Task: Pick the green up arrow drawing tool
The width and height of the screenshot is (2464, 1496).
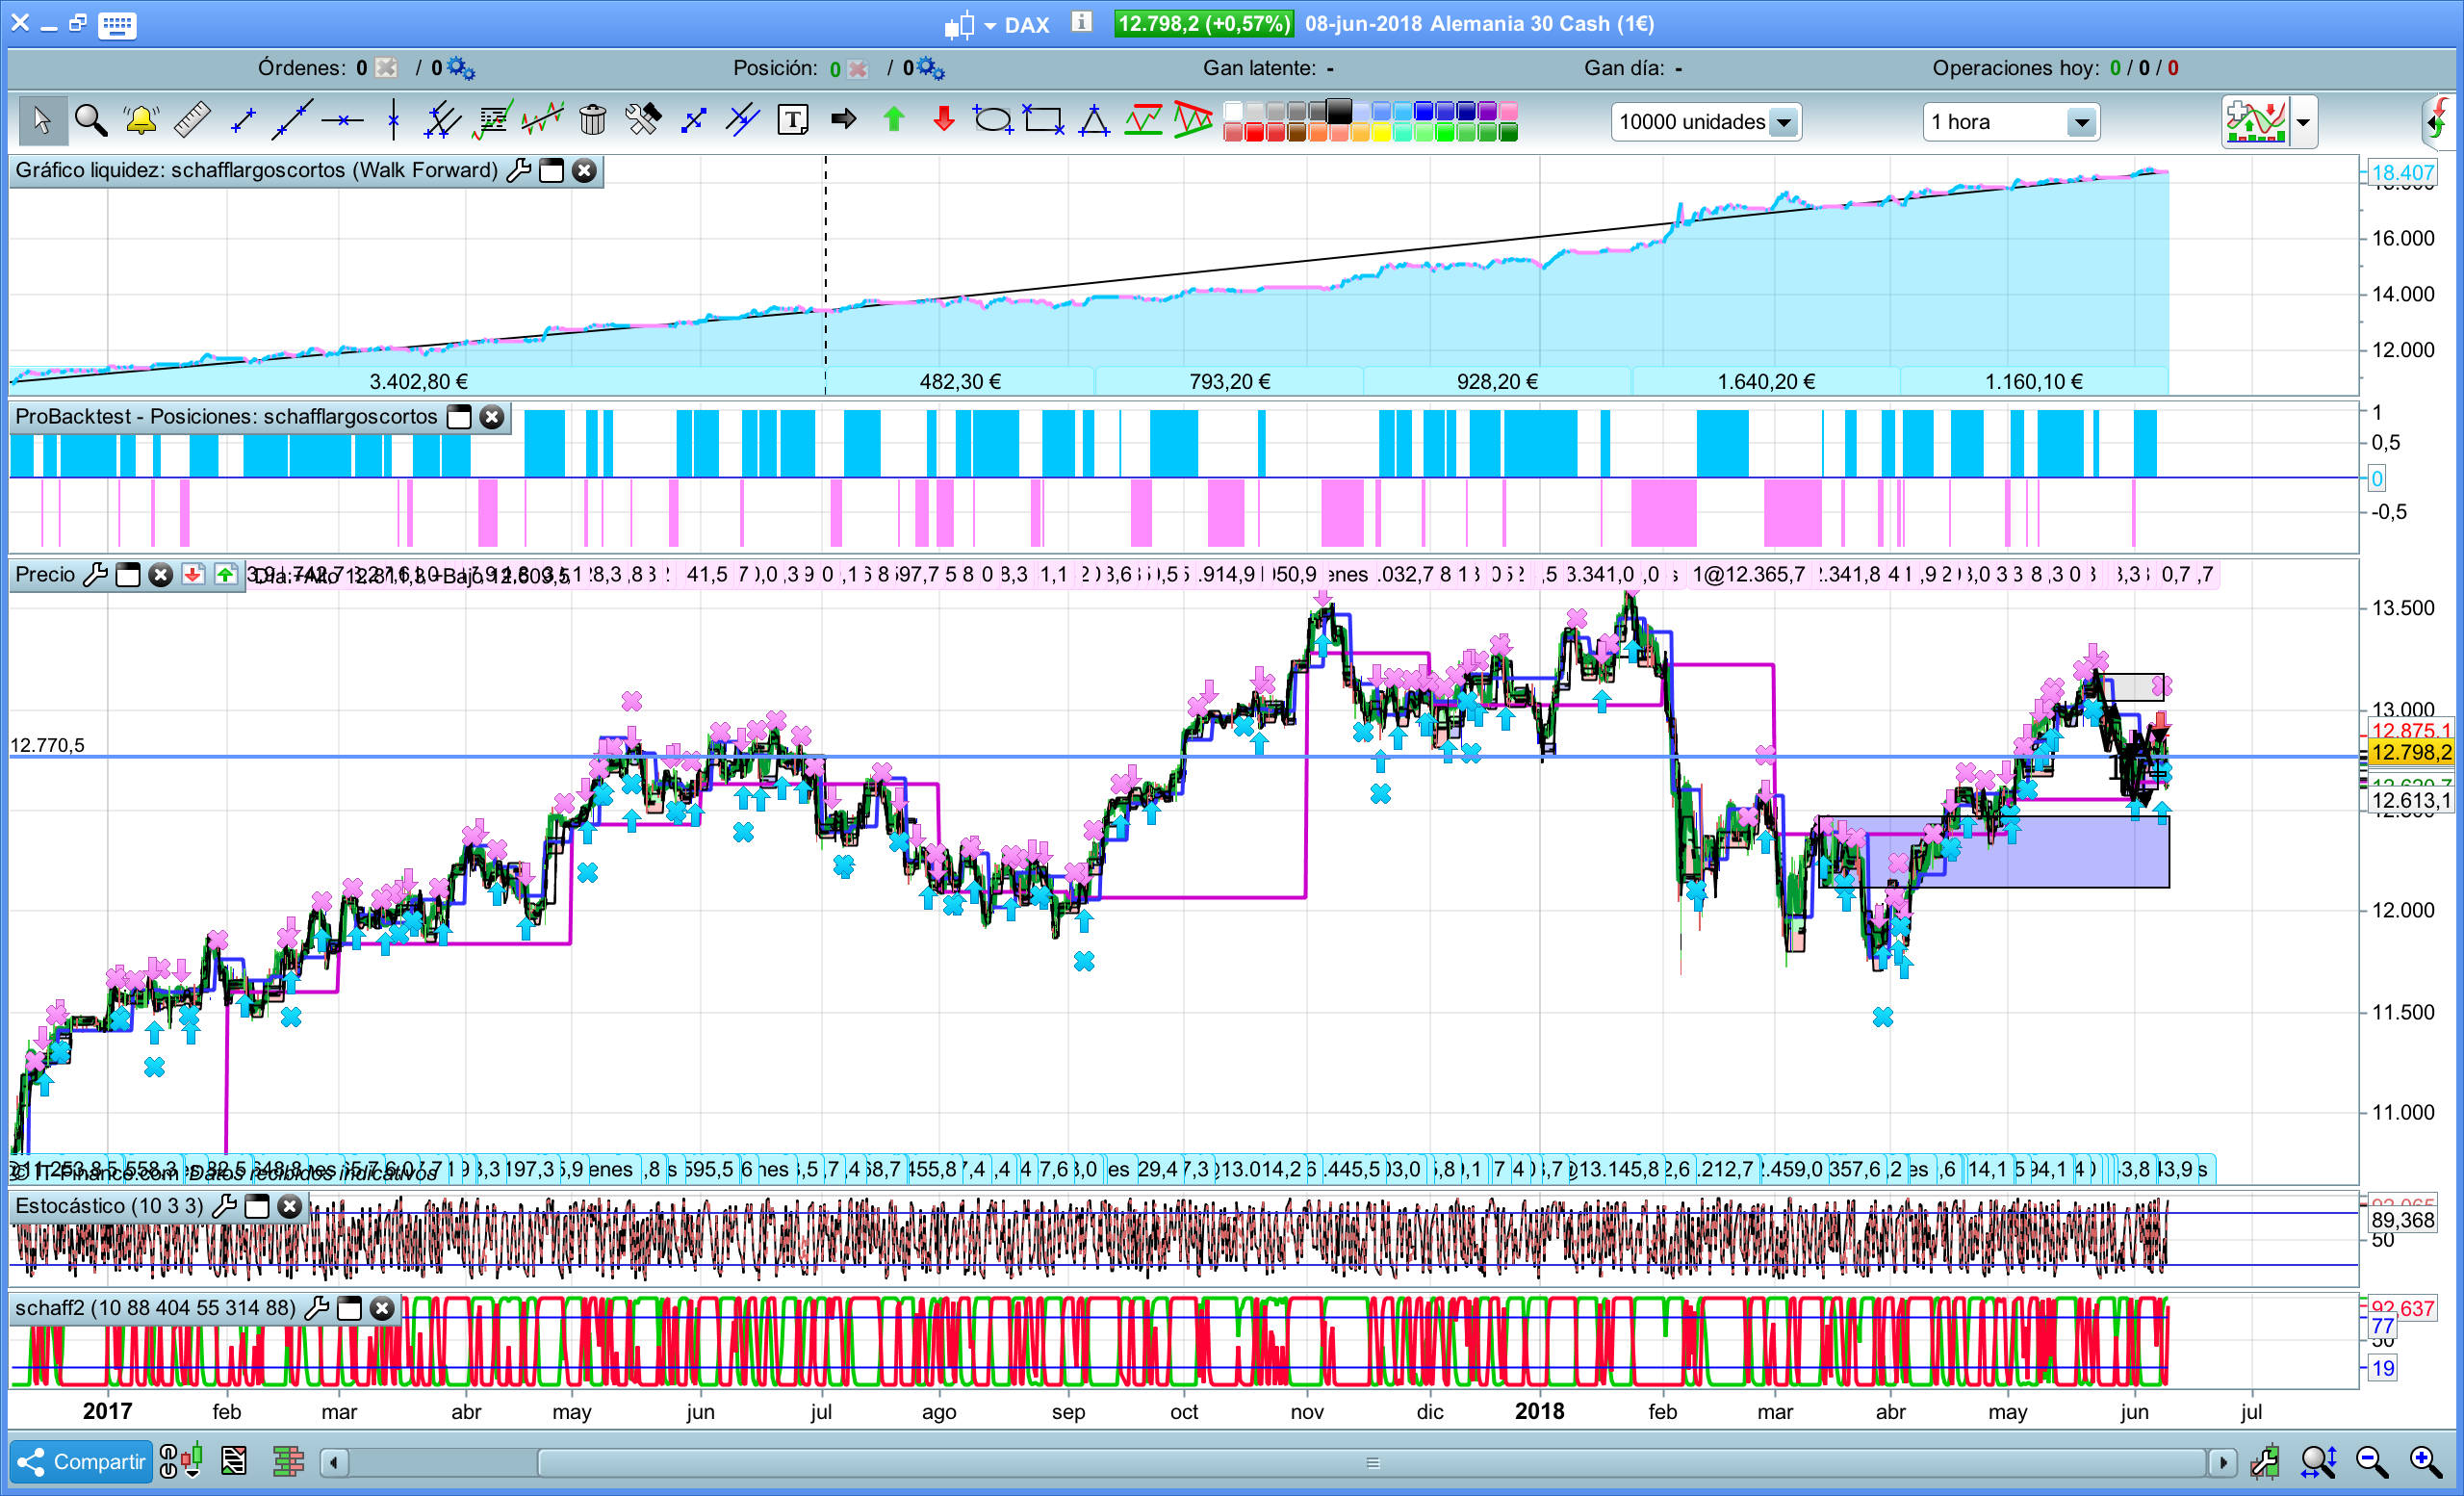Action: (894, 121)
